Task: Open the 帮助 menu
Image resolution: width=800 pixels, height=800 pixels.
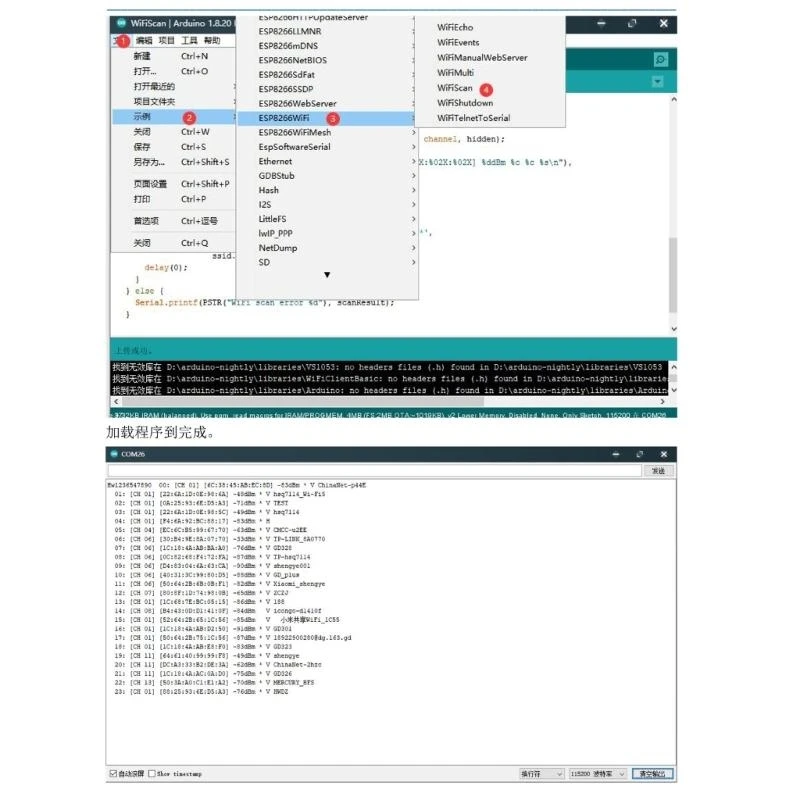Action: pyautogui.click(x=212, y=40)
